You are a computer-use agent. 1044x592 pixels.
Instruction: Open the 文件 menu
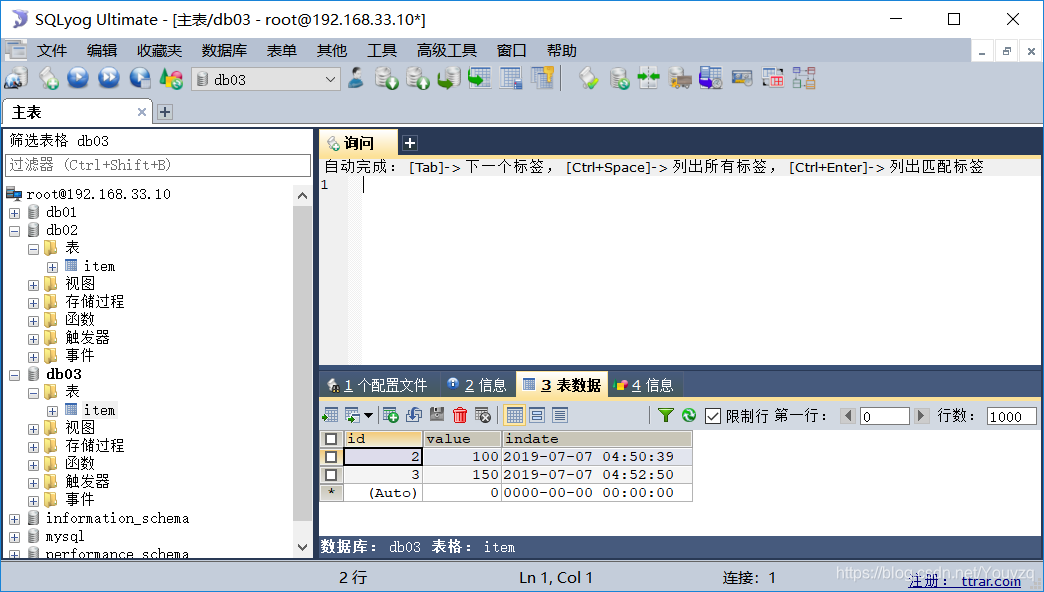(x=51, y=51)
